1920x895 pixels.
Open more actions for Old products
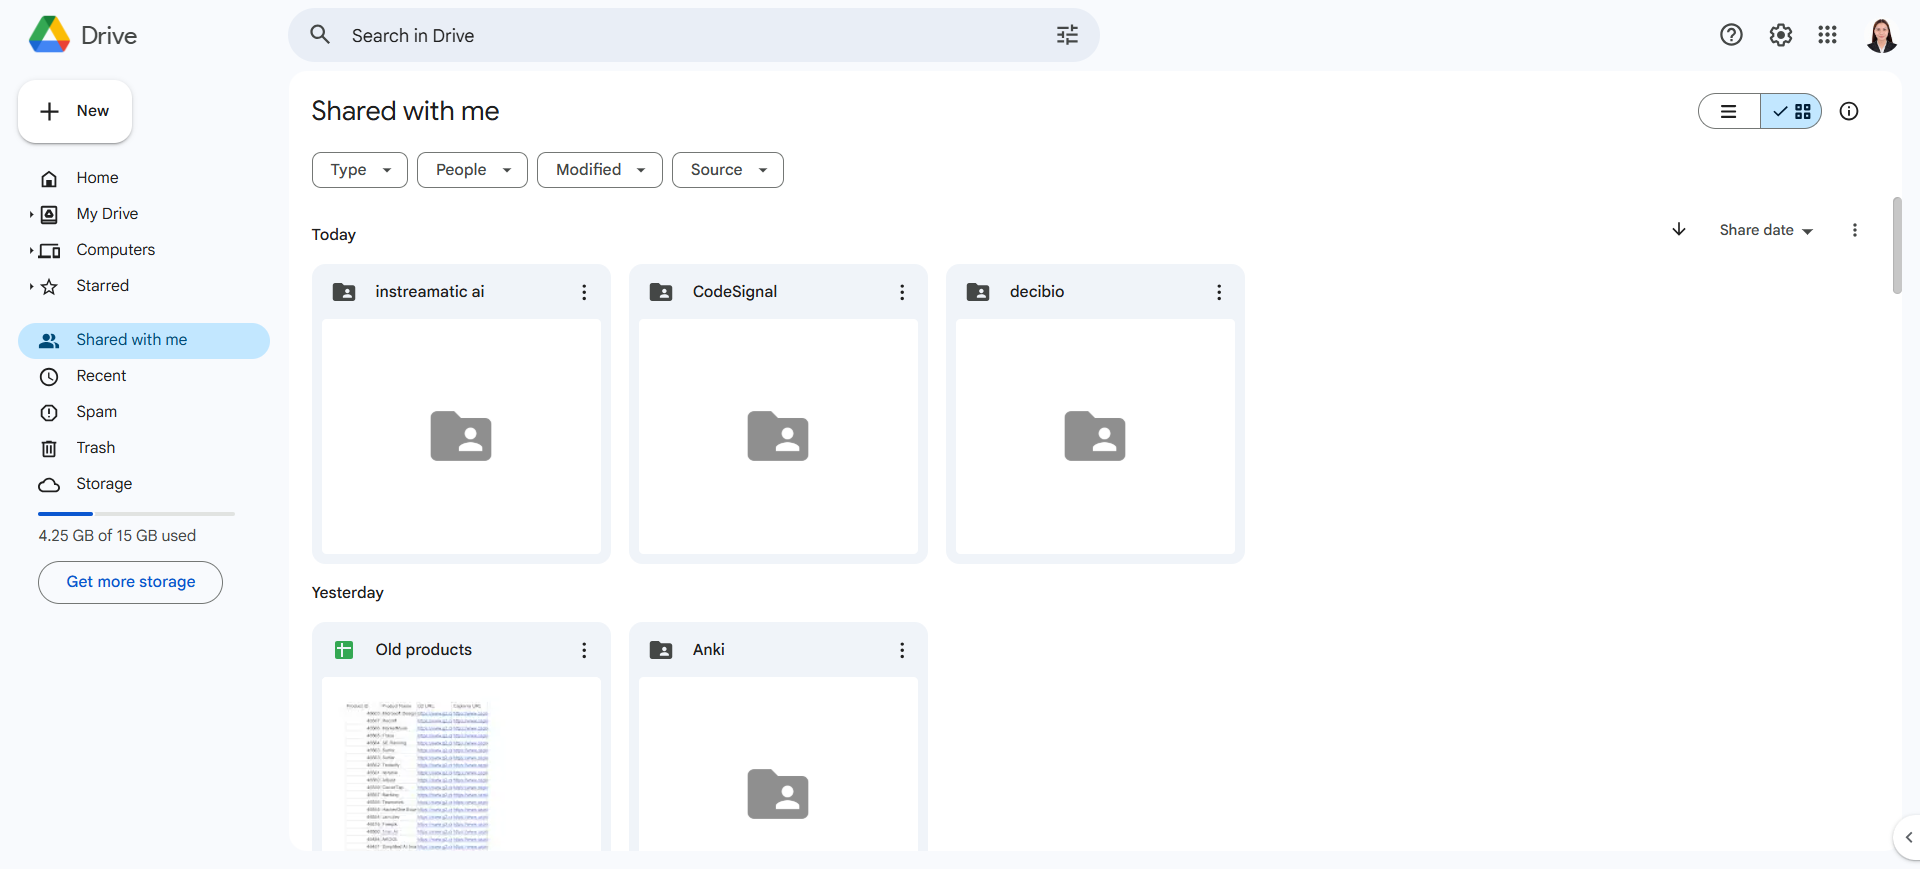pos(584,650)
